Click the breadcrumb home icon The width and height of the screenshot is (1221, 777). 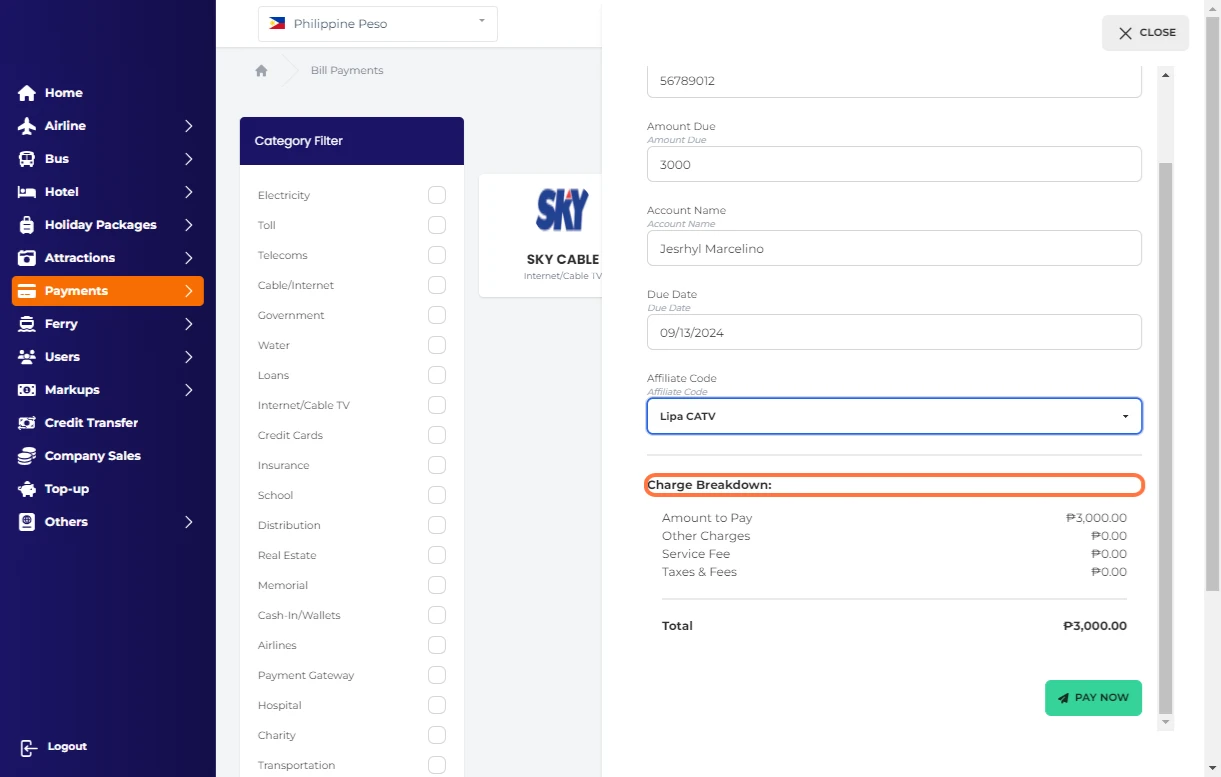pyautogui.click(x=261, y=71)
